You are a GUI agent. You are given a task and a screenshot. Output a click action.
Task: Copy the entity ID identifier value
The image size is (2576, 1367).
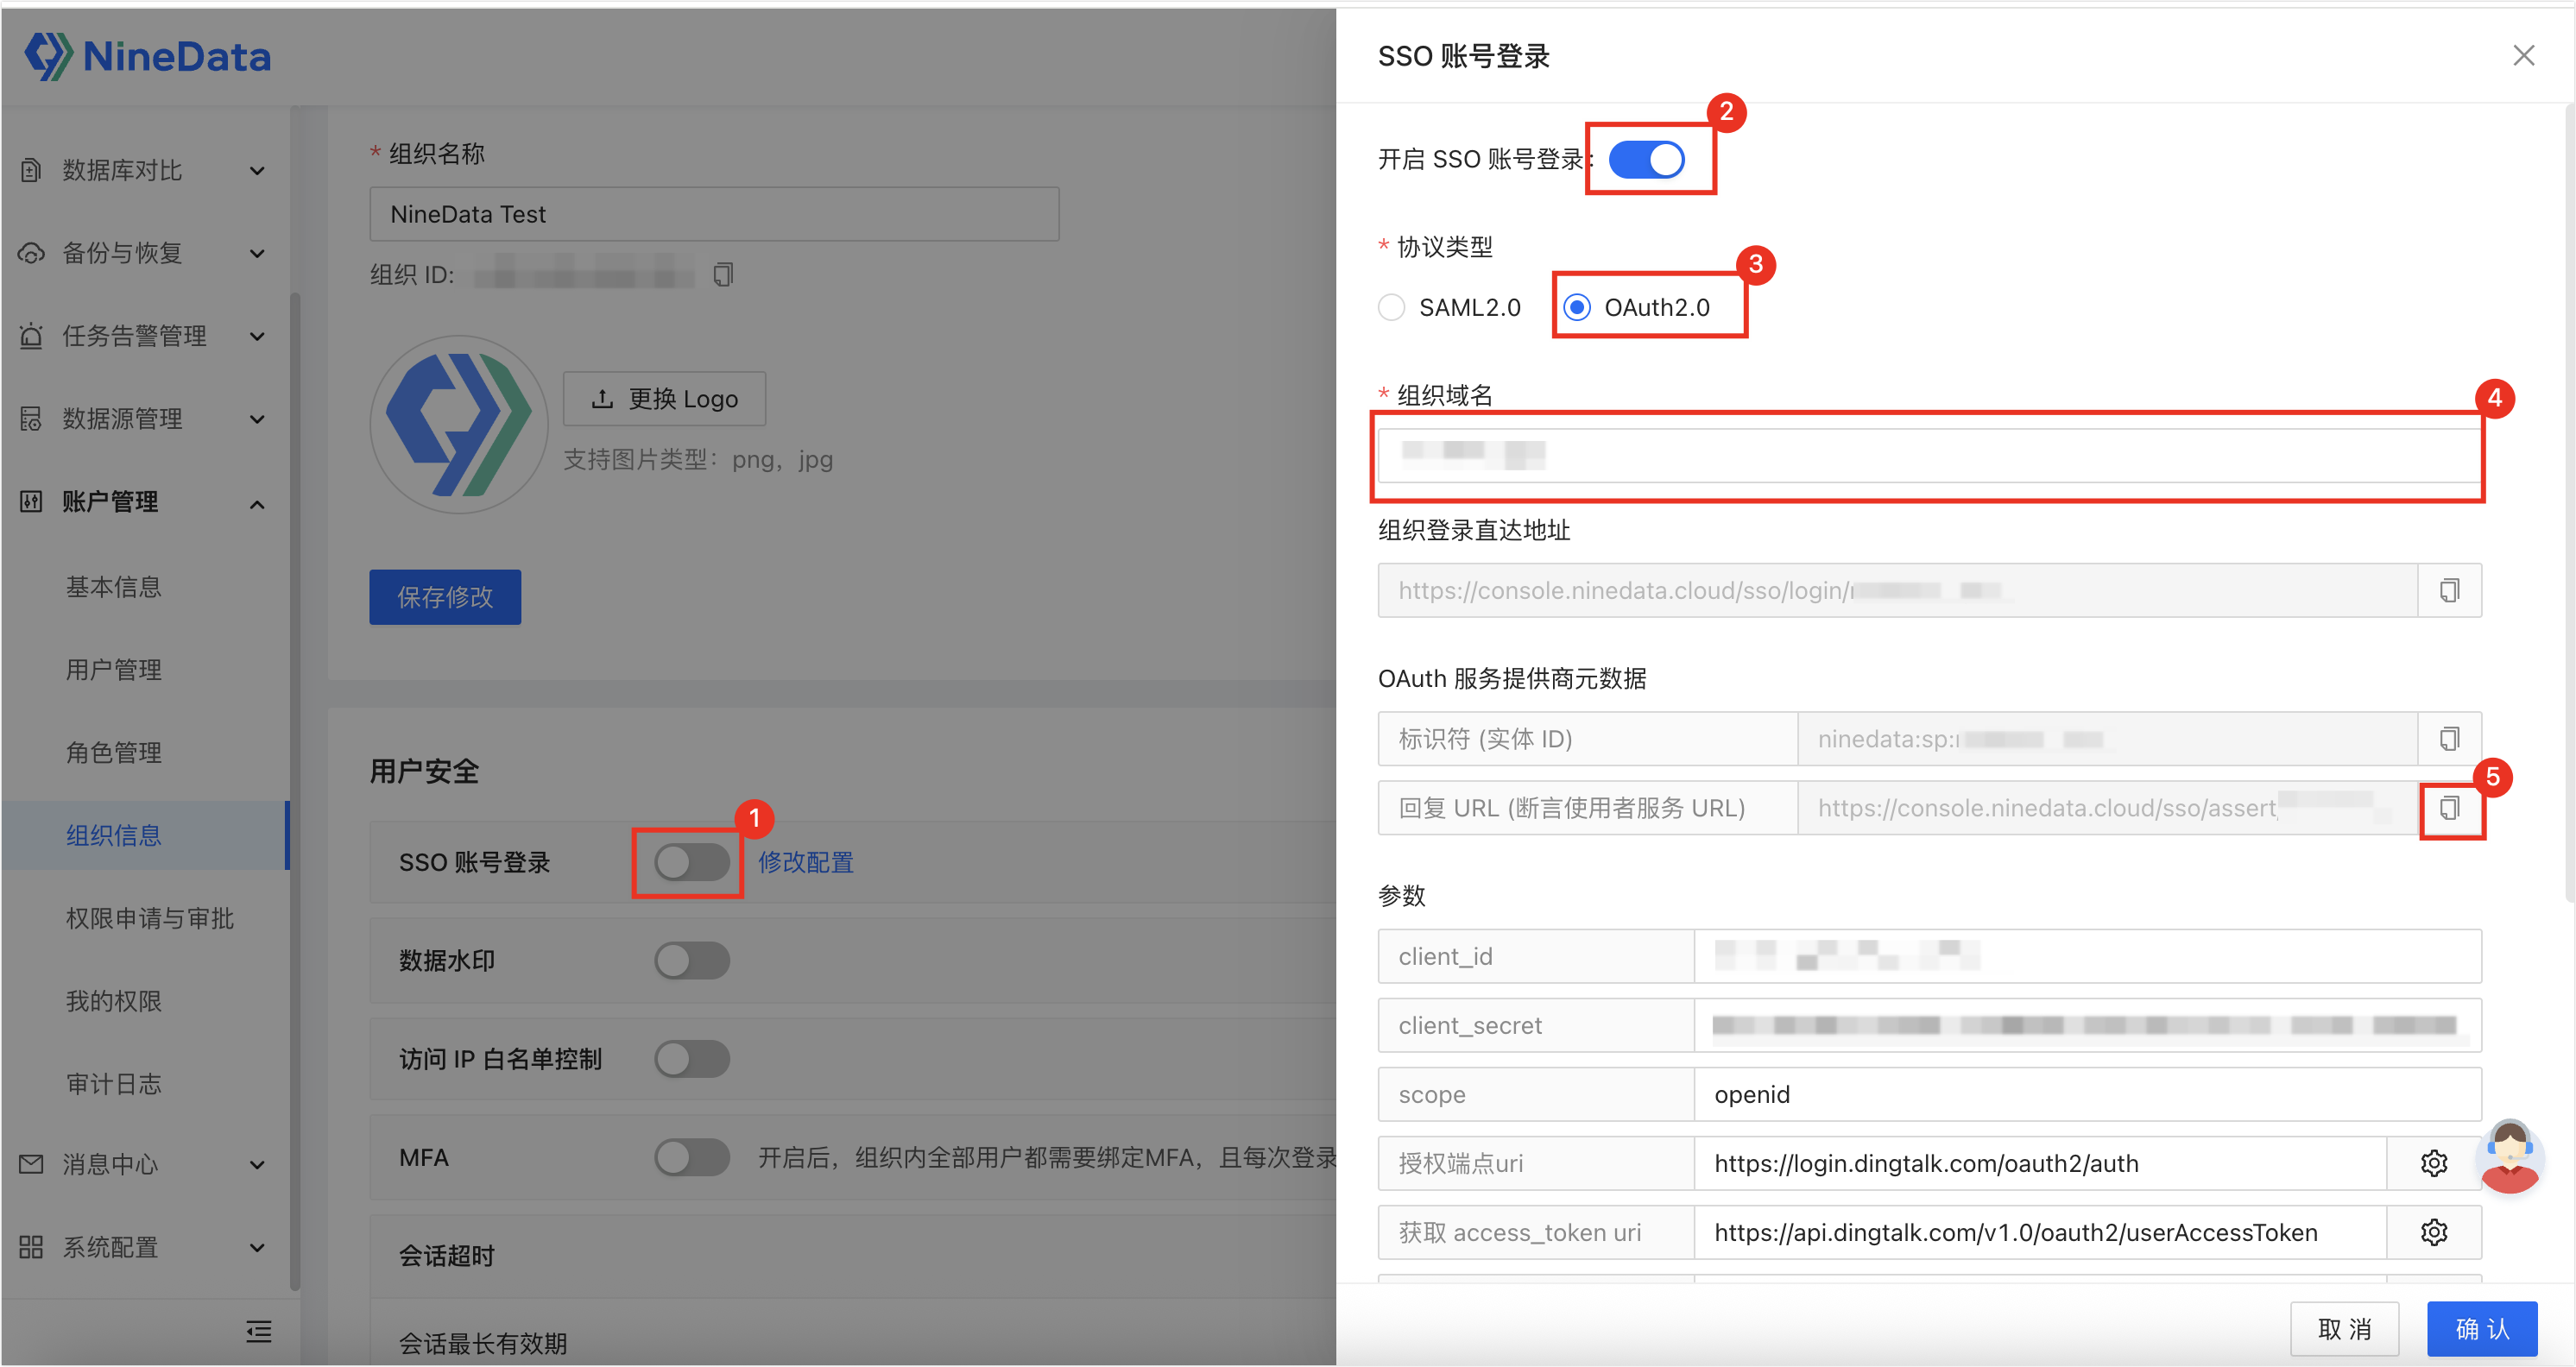click(x=2448, y=739)
